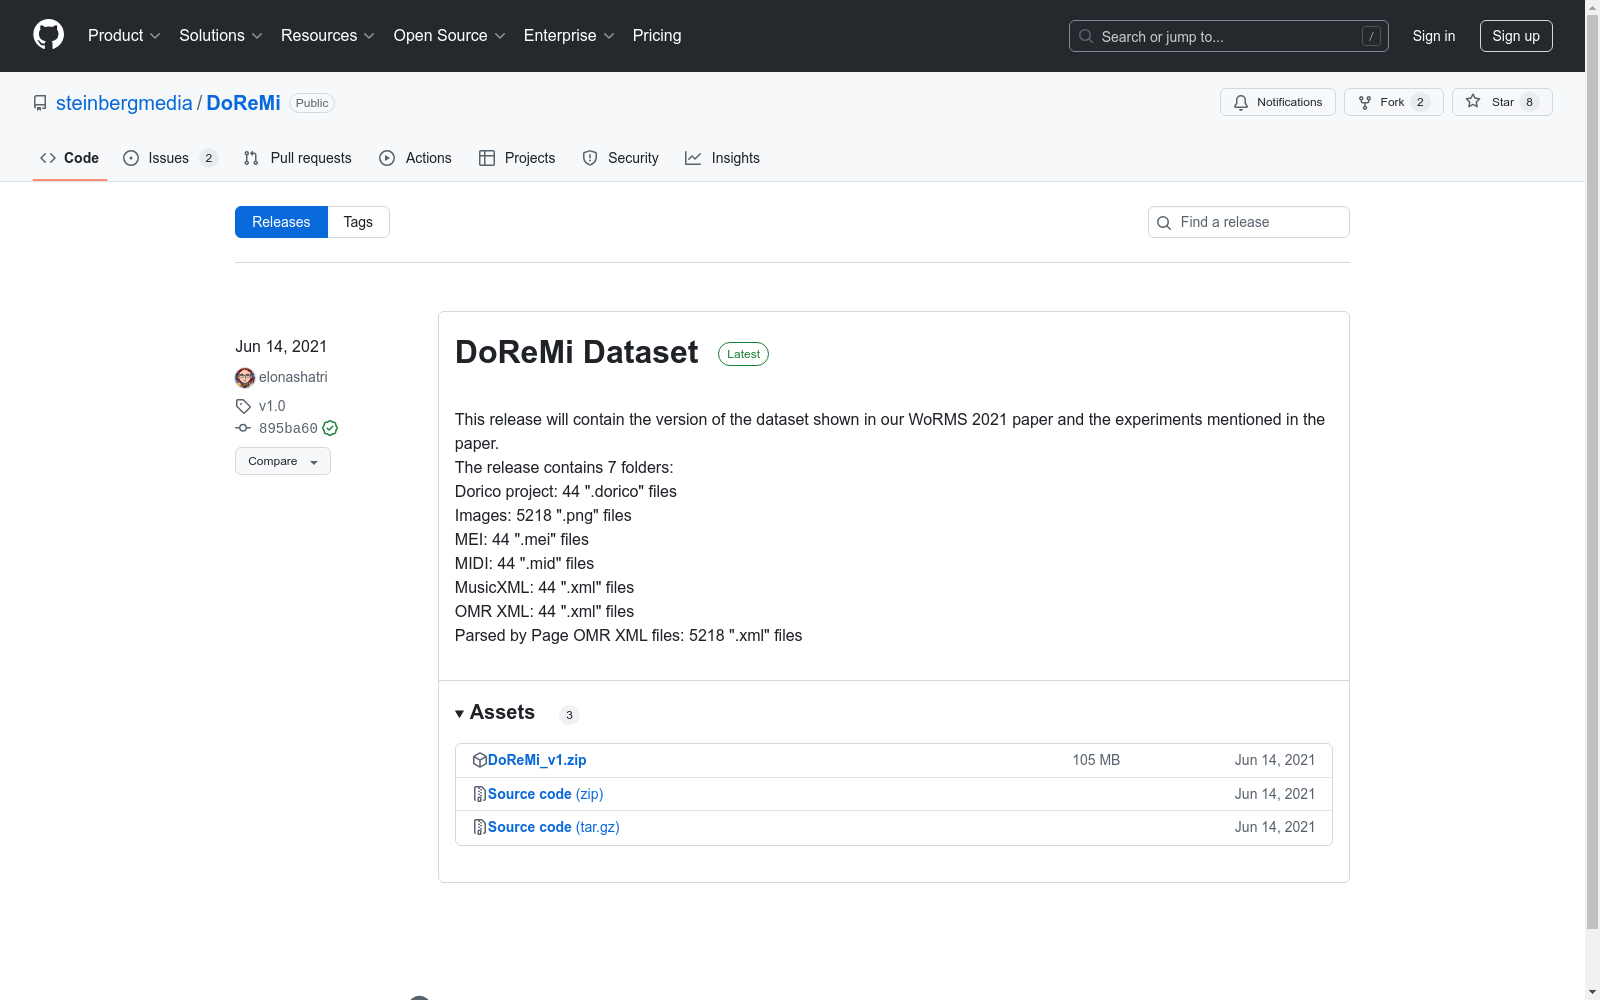This screenshot has width=1600, height=1000.
Task: Switch to the Tags view
Action: point(358,222)
